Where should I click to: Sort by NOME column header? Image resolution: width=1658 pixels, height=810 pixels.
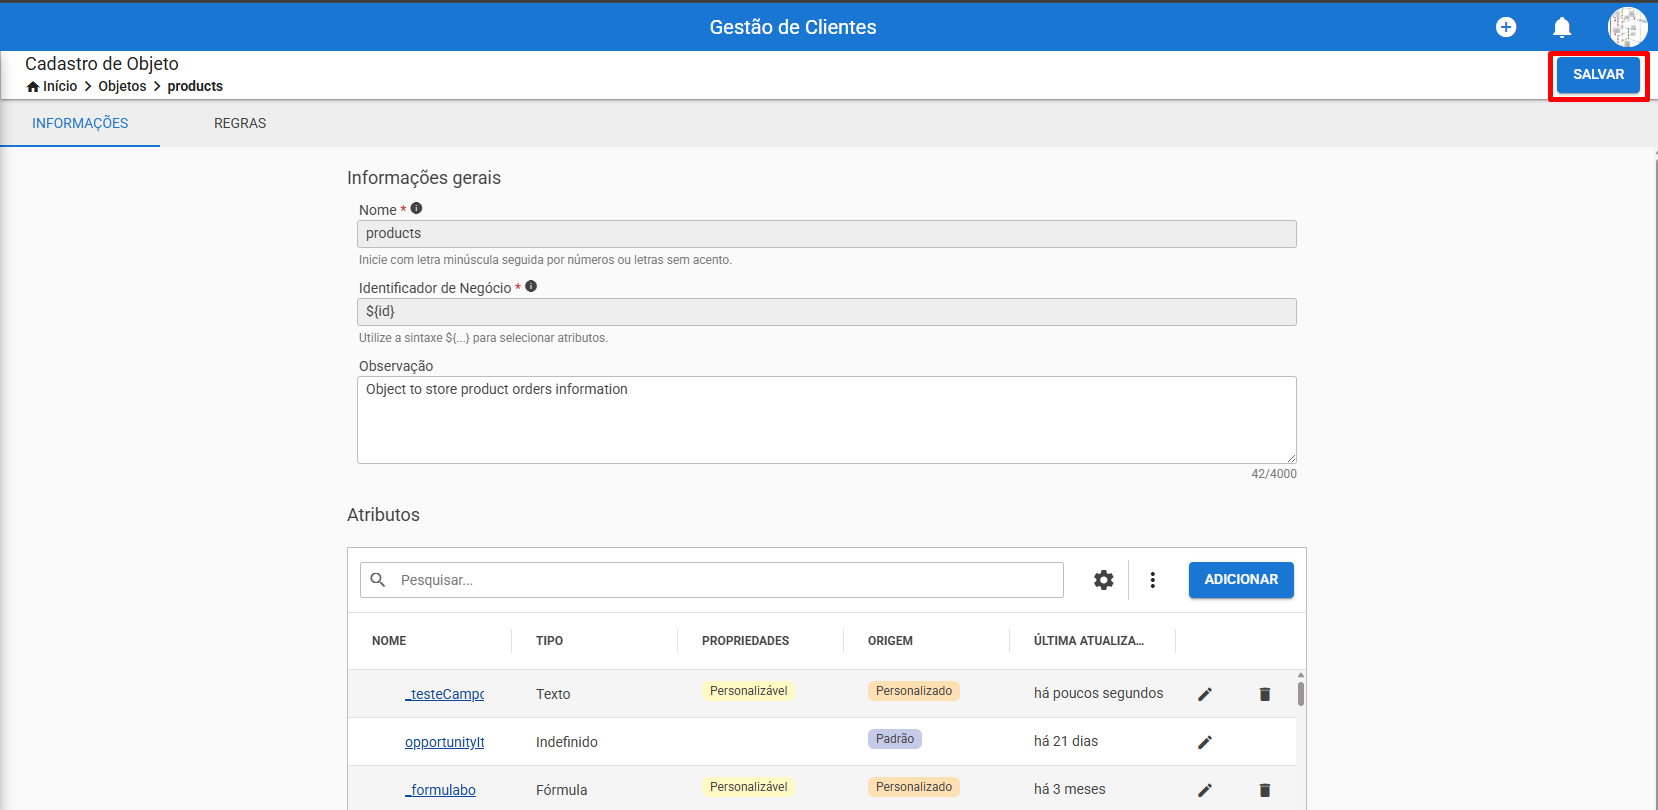(389, 641)
